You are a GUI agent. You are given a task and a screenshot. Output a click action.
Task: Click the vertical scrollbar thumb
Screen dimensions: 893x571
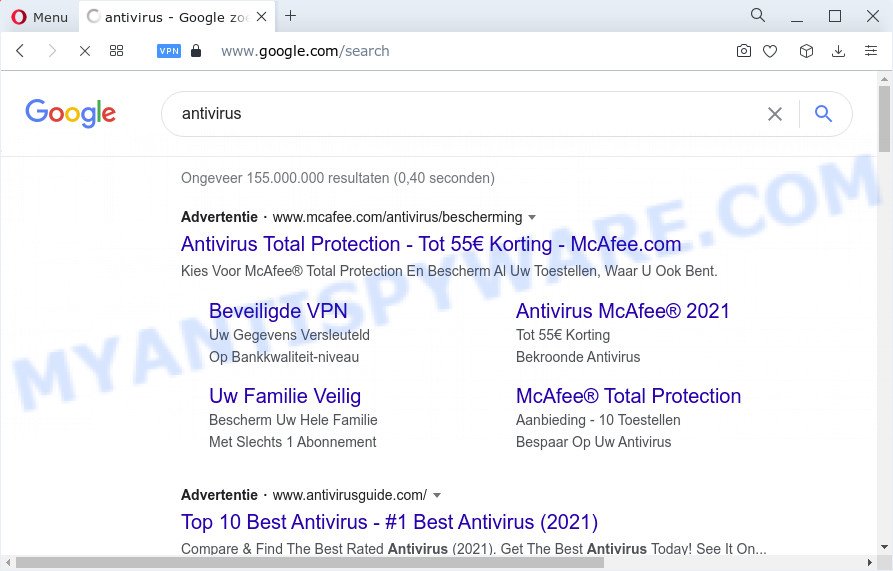pos(884,119)
